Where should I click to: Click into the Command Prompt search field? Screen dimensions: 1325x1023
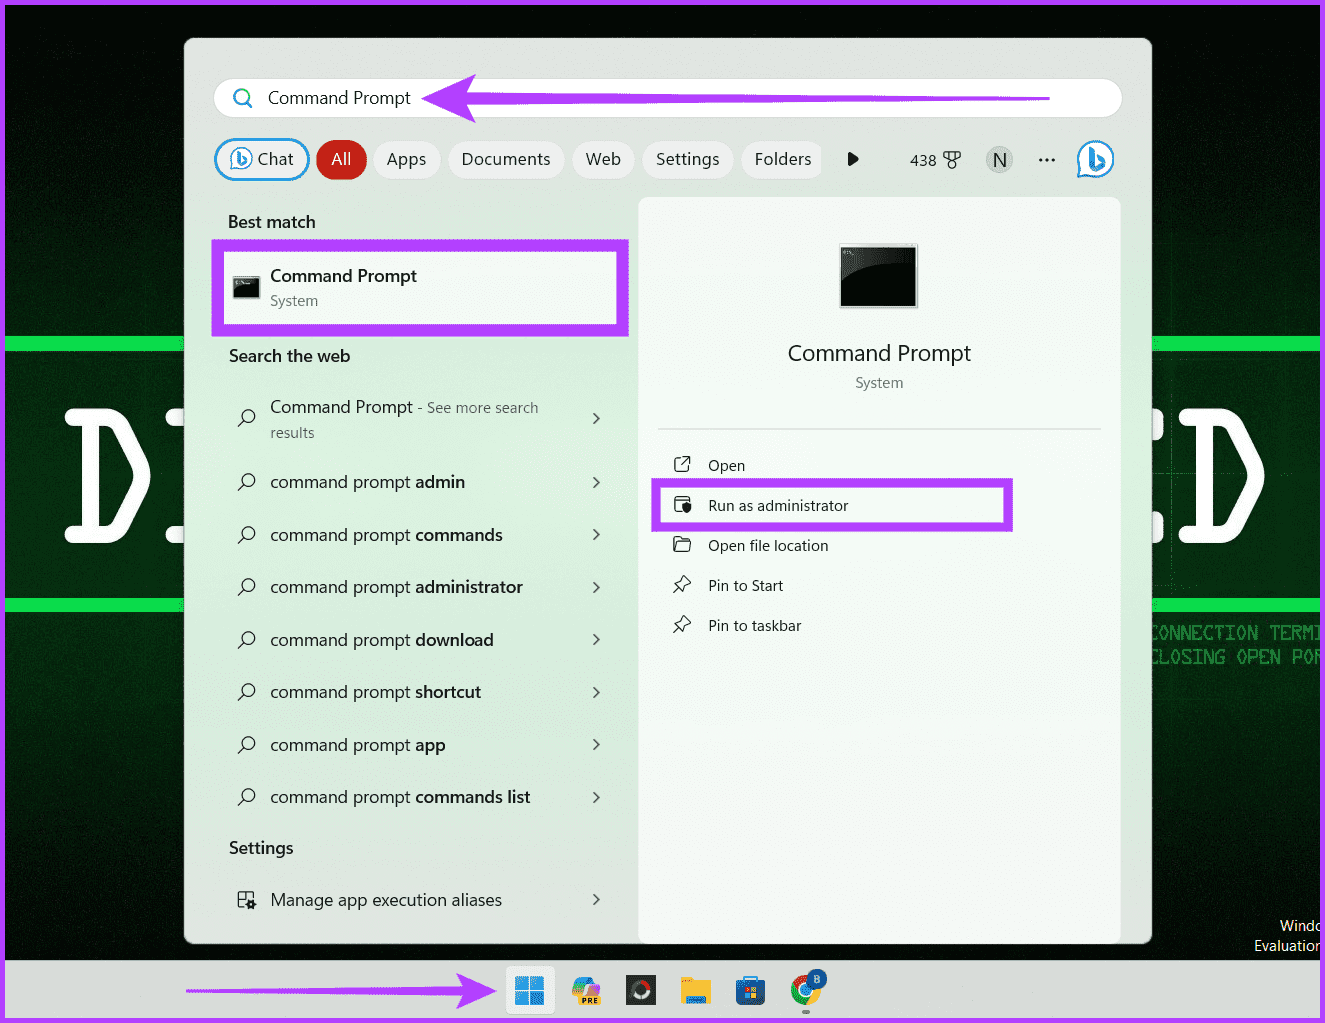coord(668,98)
